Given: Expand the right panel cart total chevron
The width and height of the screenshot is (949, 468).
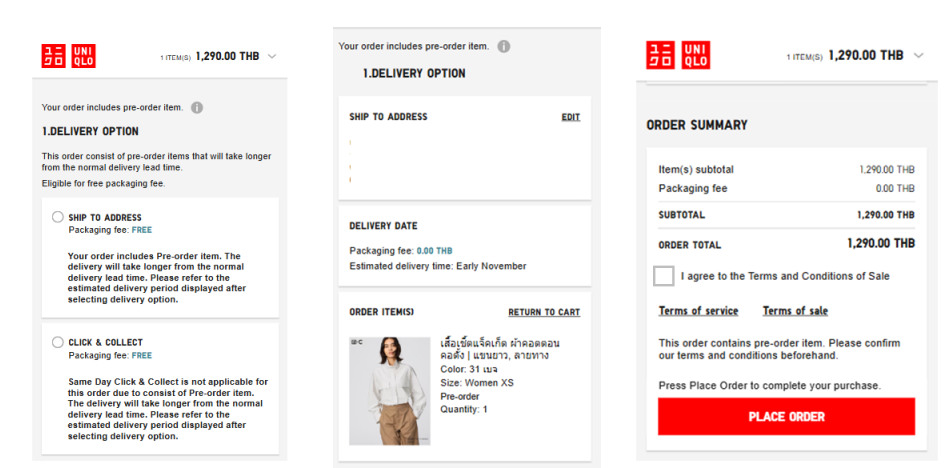Looking at the screenshot, I should coord(918,55).
